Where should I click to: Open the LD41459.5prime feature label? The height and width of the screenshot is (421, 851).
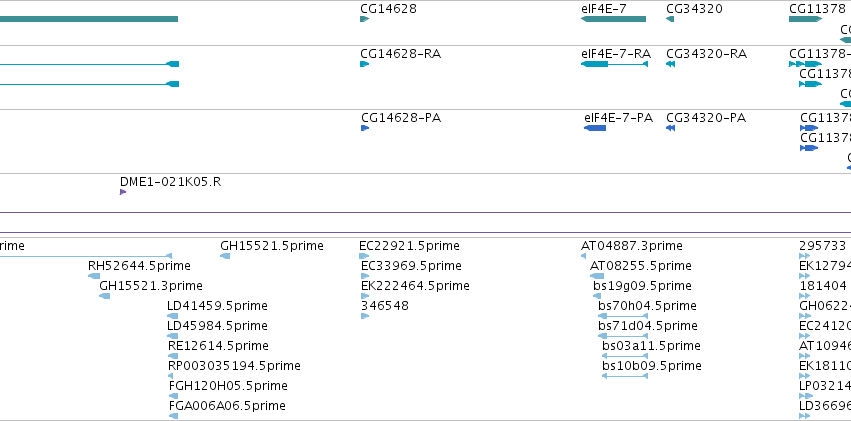[217, 306]
